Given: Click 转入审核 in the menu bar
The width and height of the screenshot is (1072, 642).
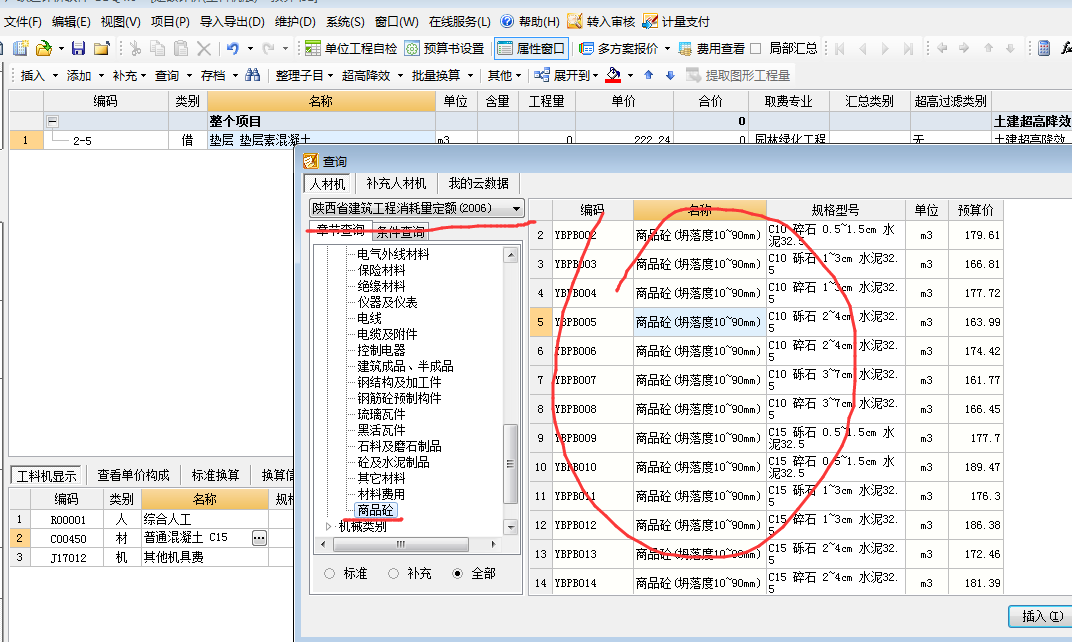Looking at the screenshot, I should tap(602, 22).
